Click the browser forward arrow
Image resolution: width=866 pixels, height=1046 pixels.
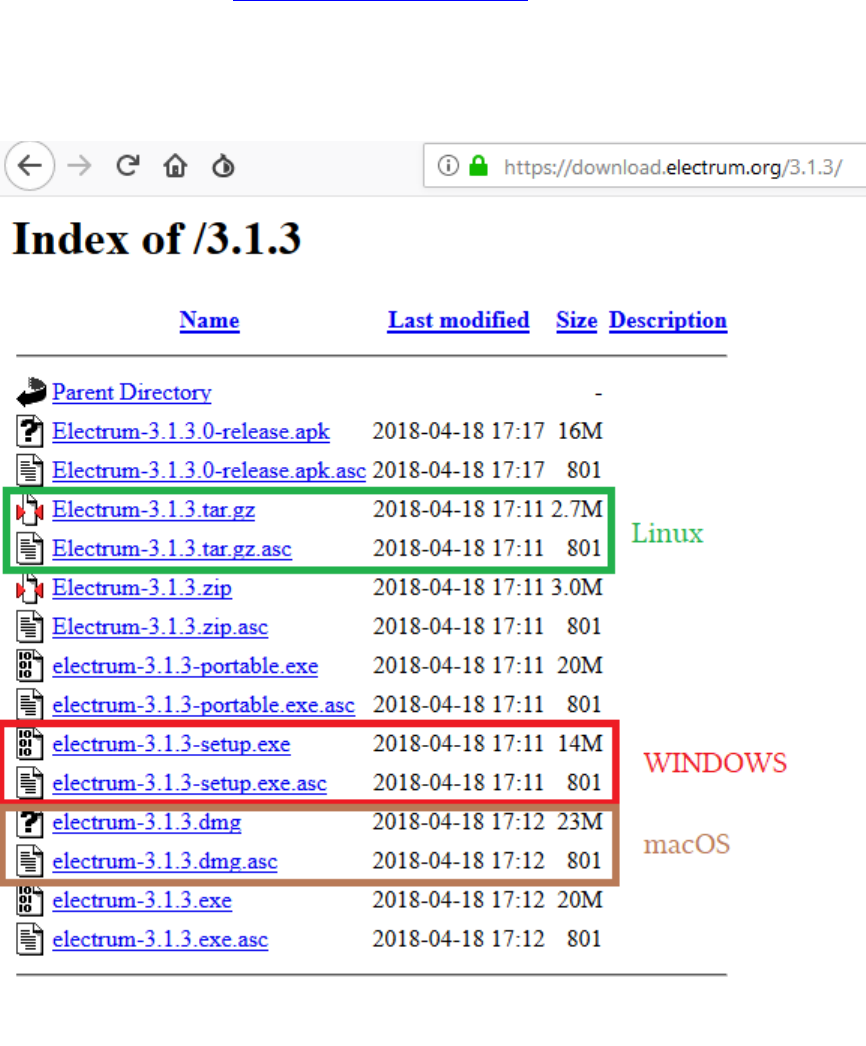[79, 165]
